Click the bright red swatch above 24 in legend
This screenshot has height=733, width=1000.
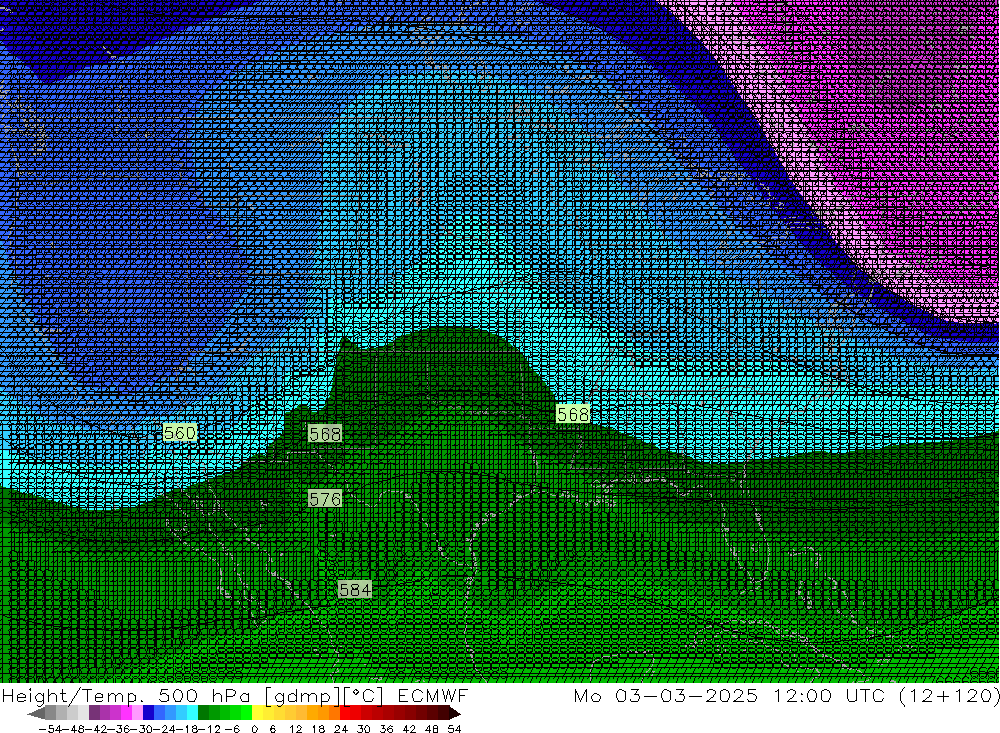coord(345,713)
